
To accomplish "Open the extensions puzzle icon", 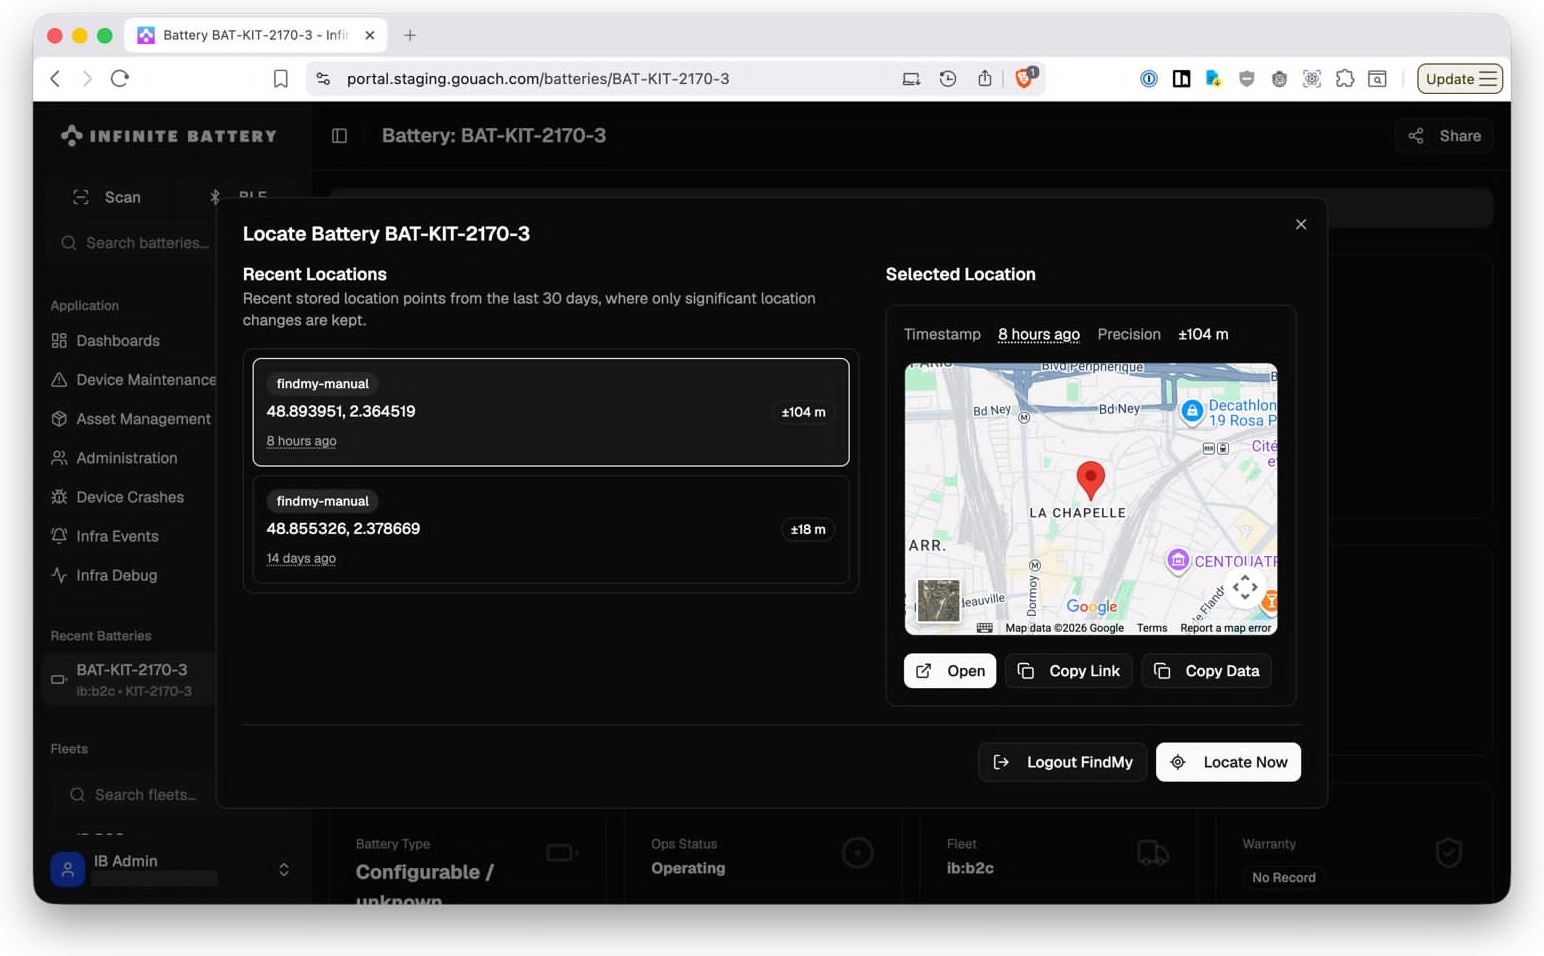I will pyautogui.click(x=1345, y=79).
